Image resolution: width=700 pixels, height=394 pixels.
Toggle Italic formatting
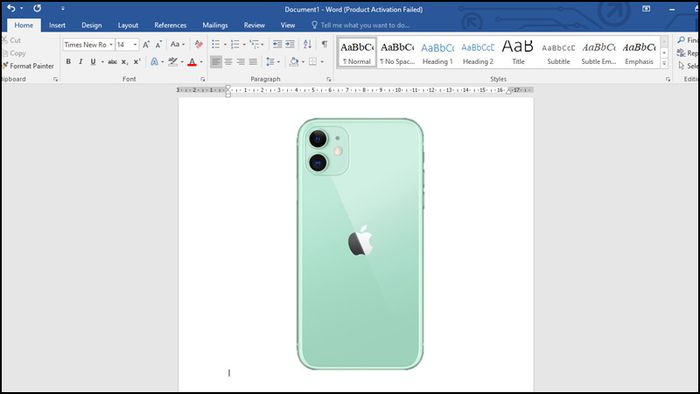click(80, 62)
